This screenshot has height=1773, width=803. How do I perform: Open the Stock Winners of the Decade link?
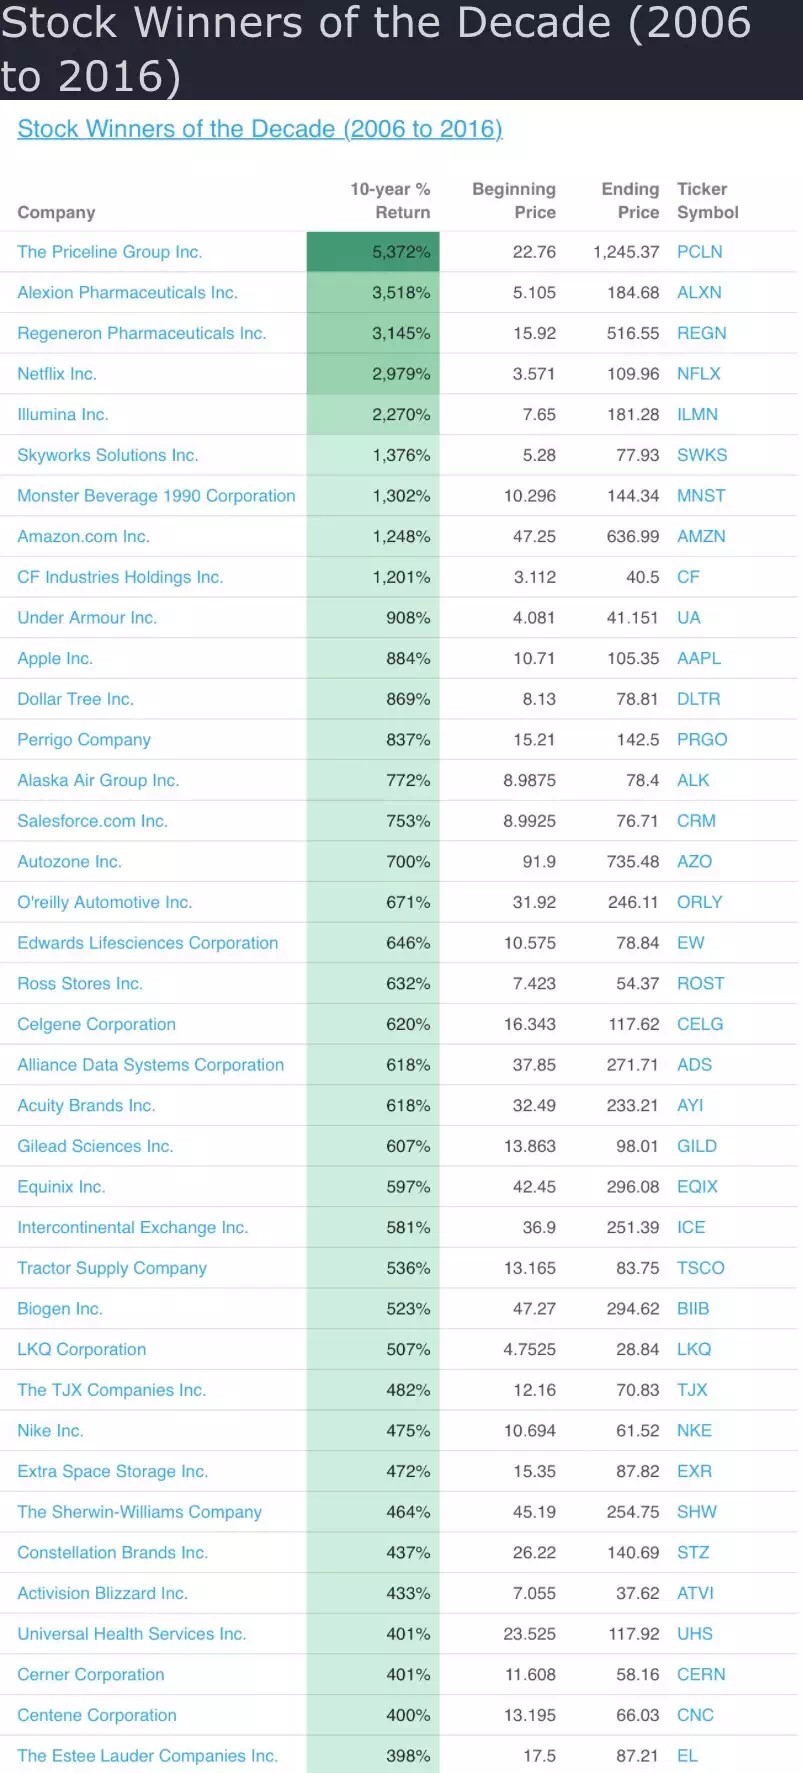[259, 129]
